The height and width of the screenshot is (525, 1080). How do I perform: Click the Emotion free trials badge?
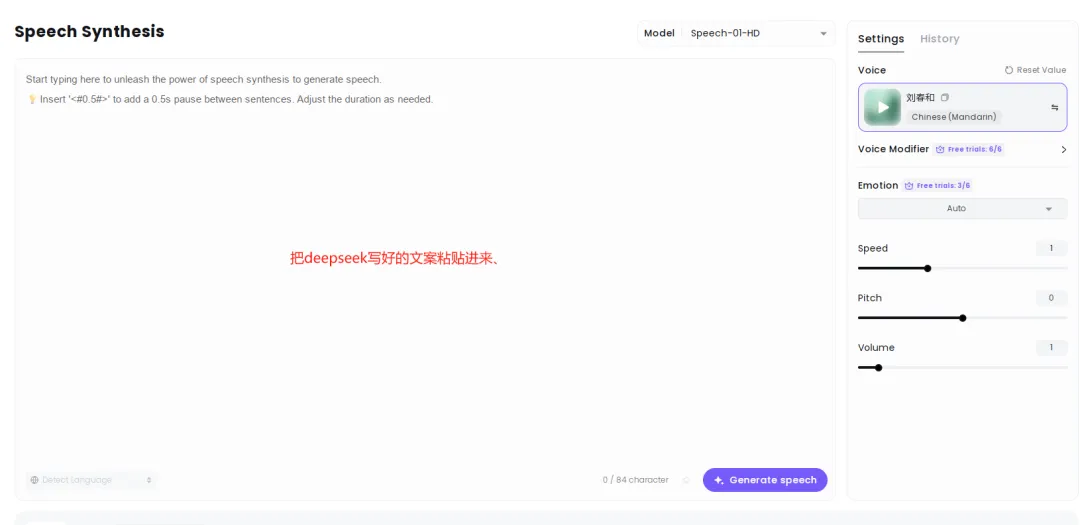[937, 186]
